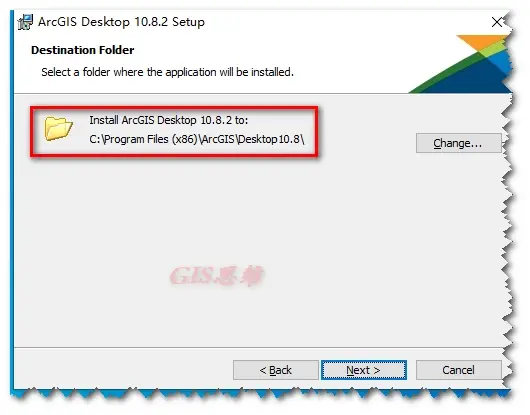Click the install path C:\Program Files (x86)\ArcGIS text
530x415 pixels.
coord(197,139)
